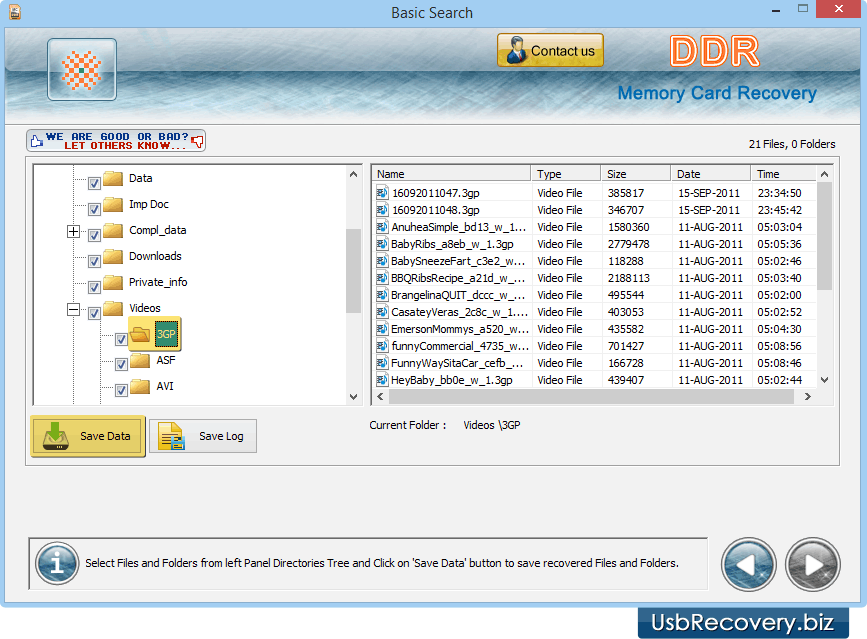The width and height of the screenshot is (867, 639).
Task: Click the thumbs-down feedback icon
Action: (x=198, y=142)
